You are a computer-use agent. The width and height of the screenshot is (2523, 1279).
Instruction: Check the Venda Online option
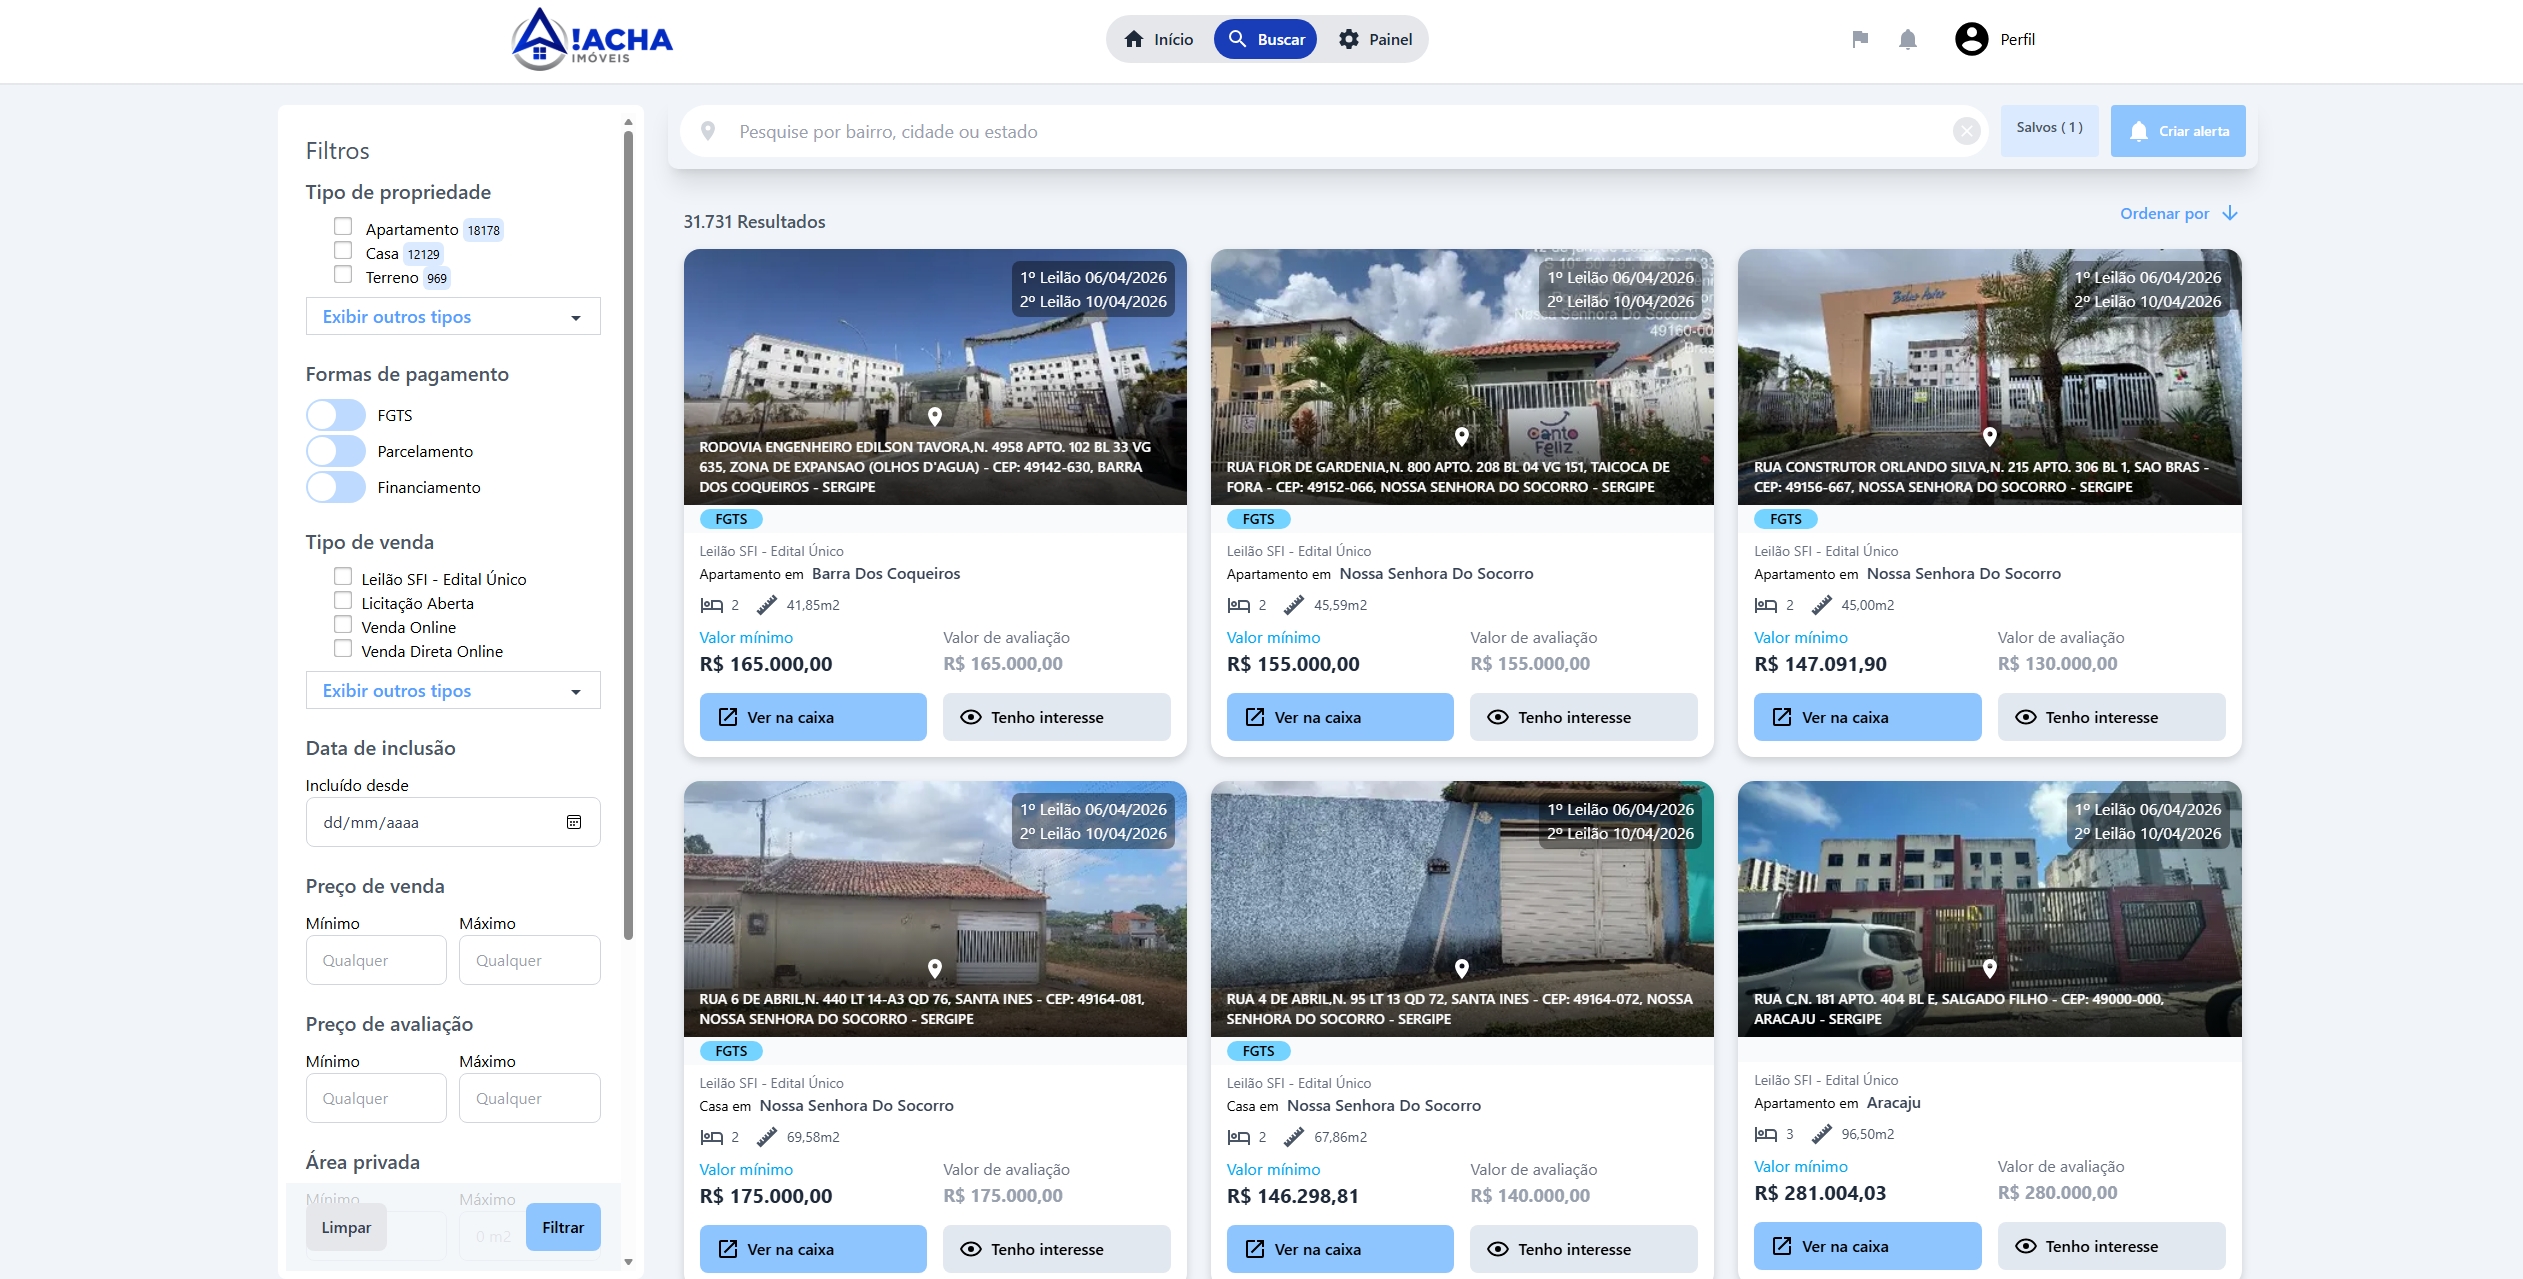[343, 624]
